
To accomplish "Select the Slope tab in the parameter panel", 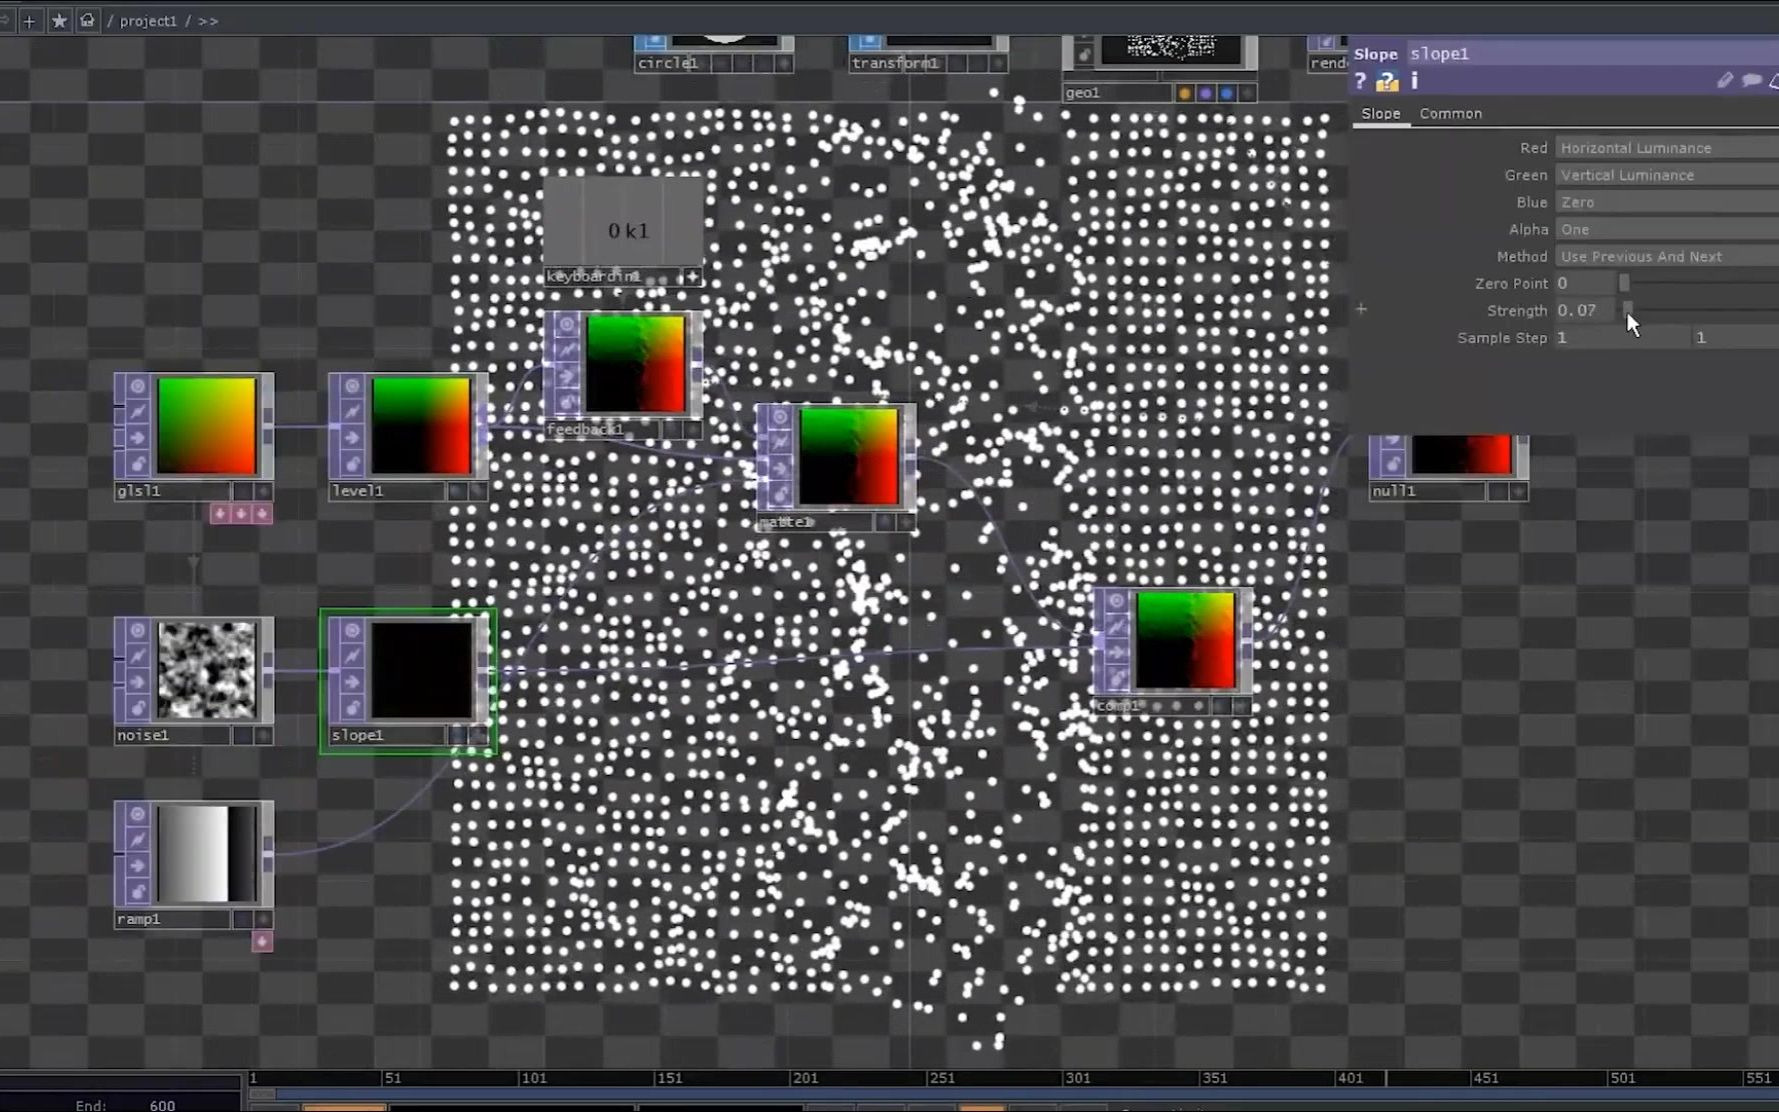I will [1381, 113].
